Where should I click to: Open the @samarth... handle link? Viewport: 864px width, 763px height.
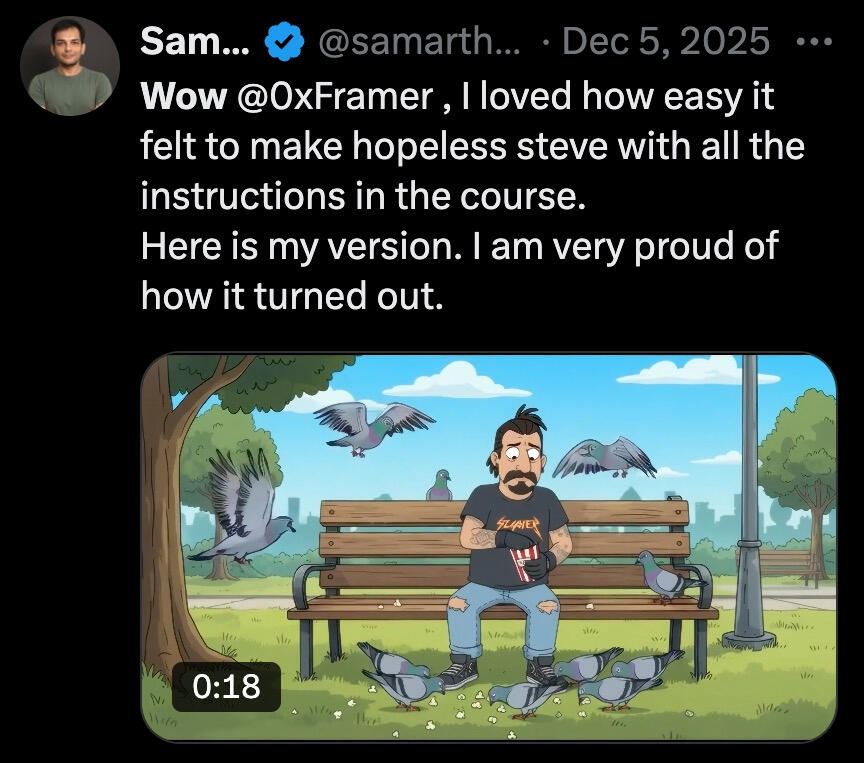point(418,41)
